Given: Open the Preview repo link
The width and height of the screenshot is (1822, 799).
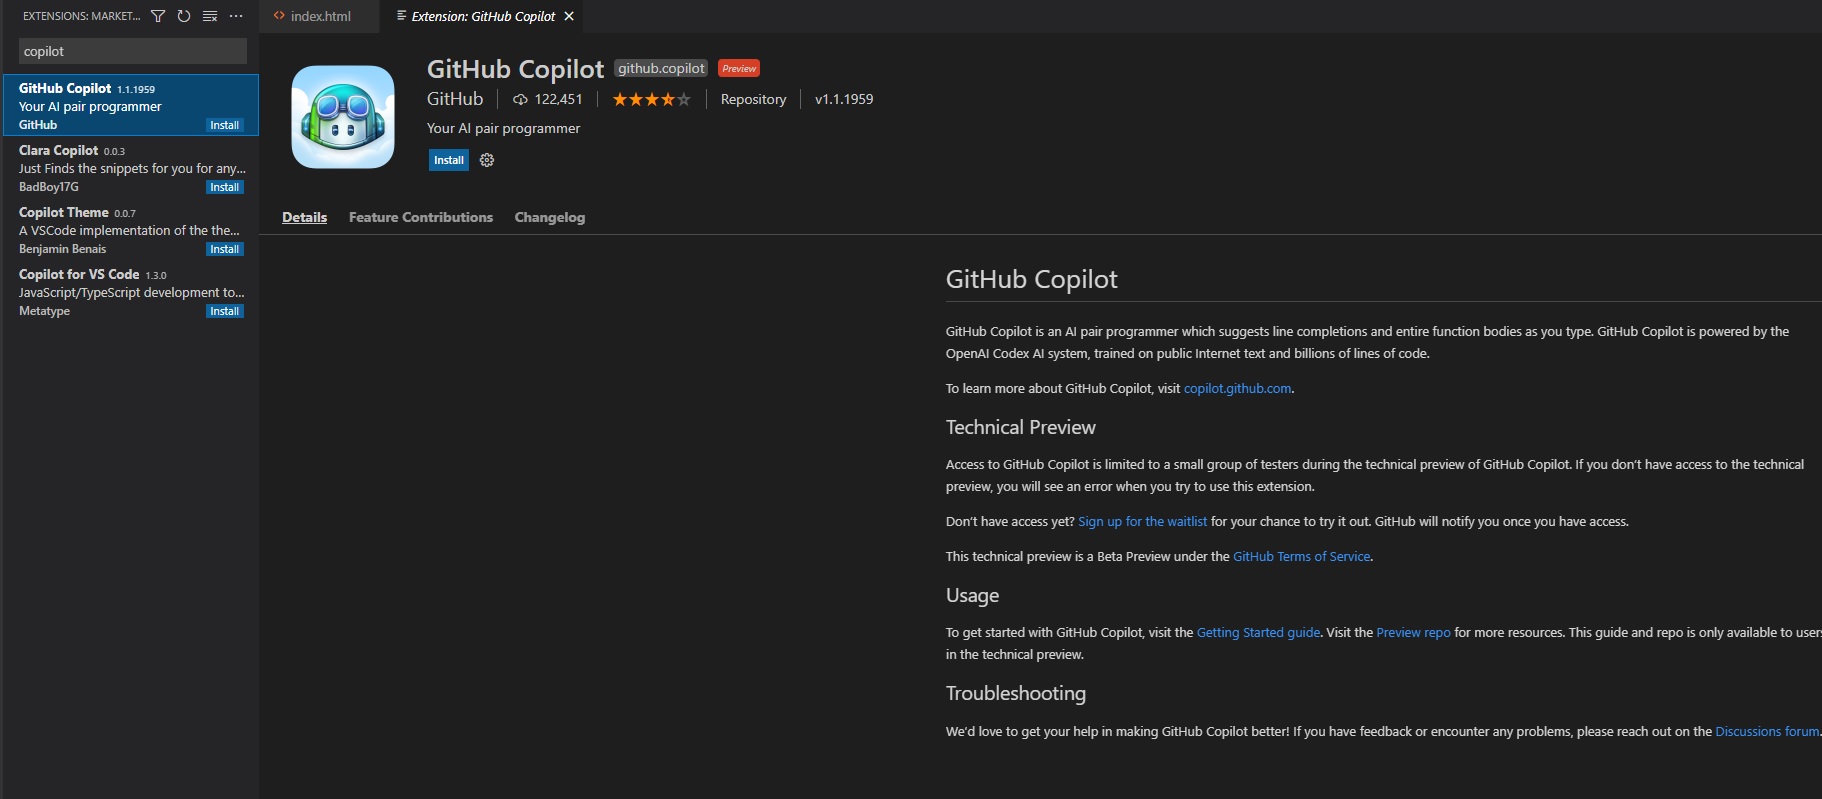Looking at the screenshot, I should (x=1413, y=632).
